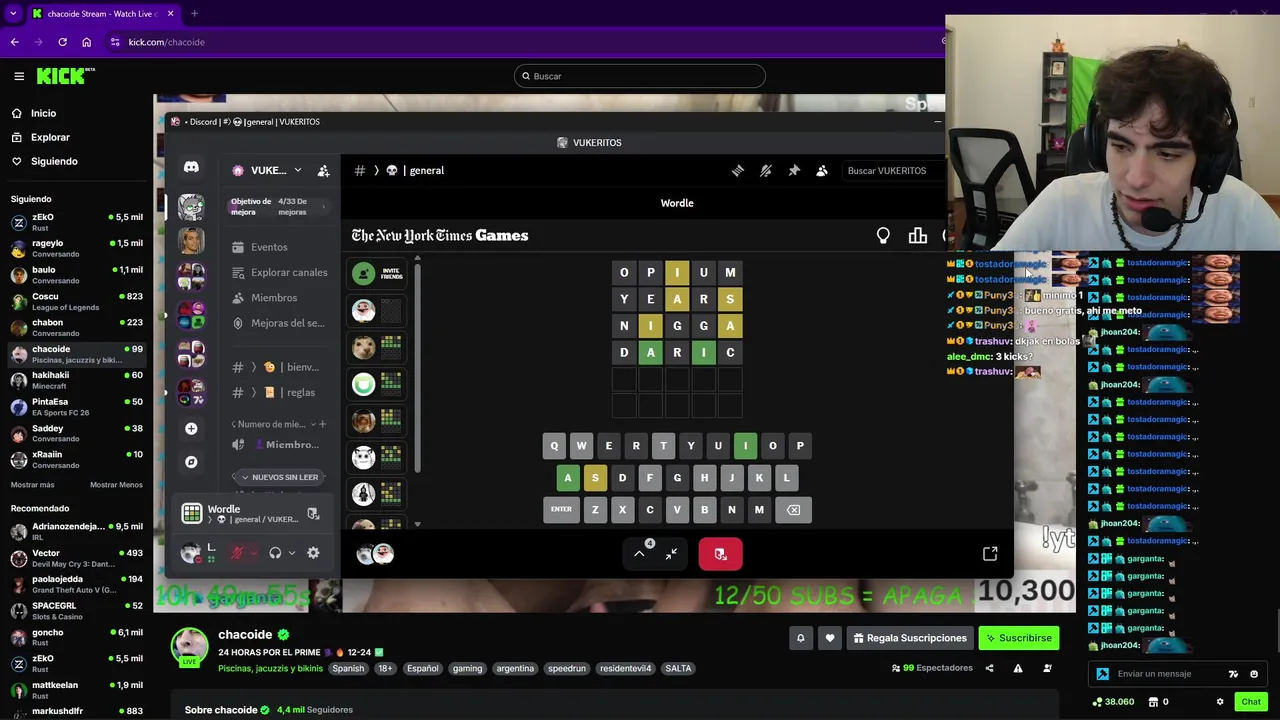Open Wordle statistics bar chart icon

917,236
